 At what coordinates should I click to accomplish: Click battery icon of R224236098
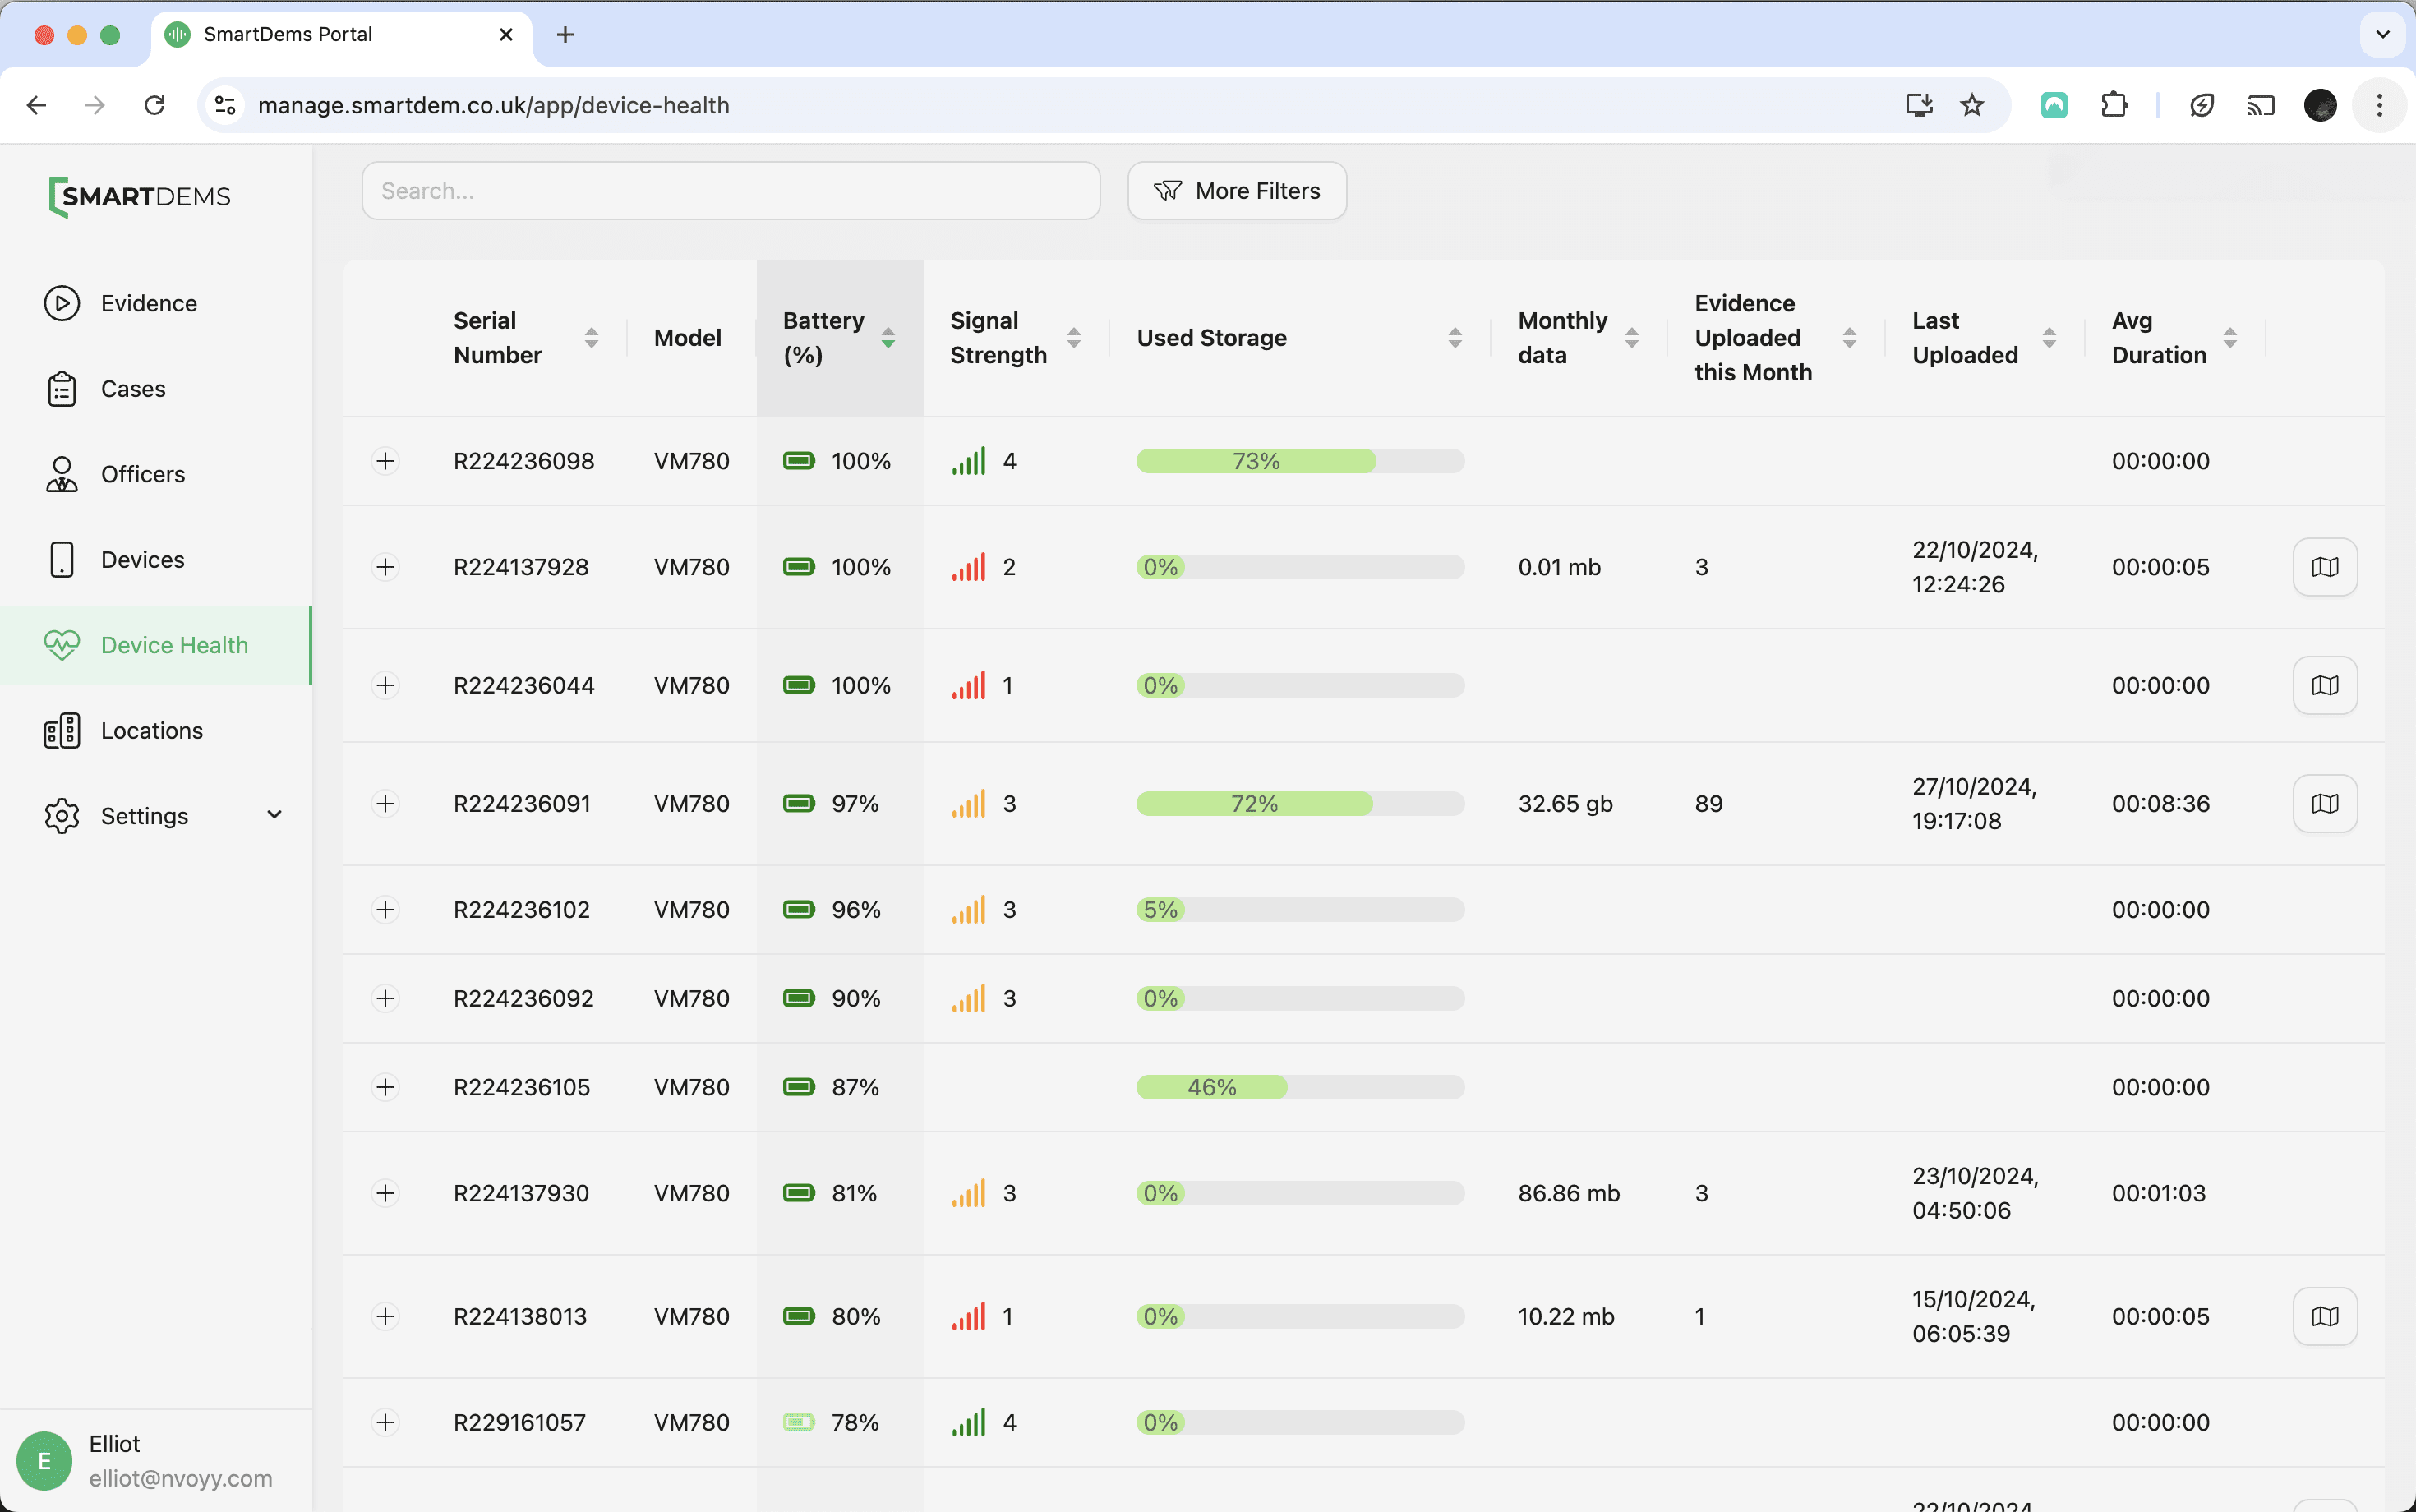pos(799,461)
